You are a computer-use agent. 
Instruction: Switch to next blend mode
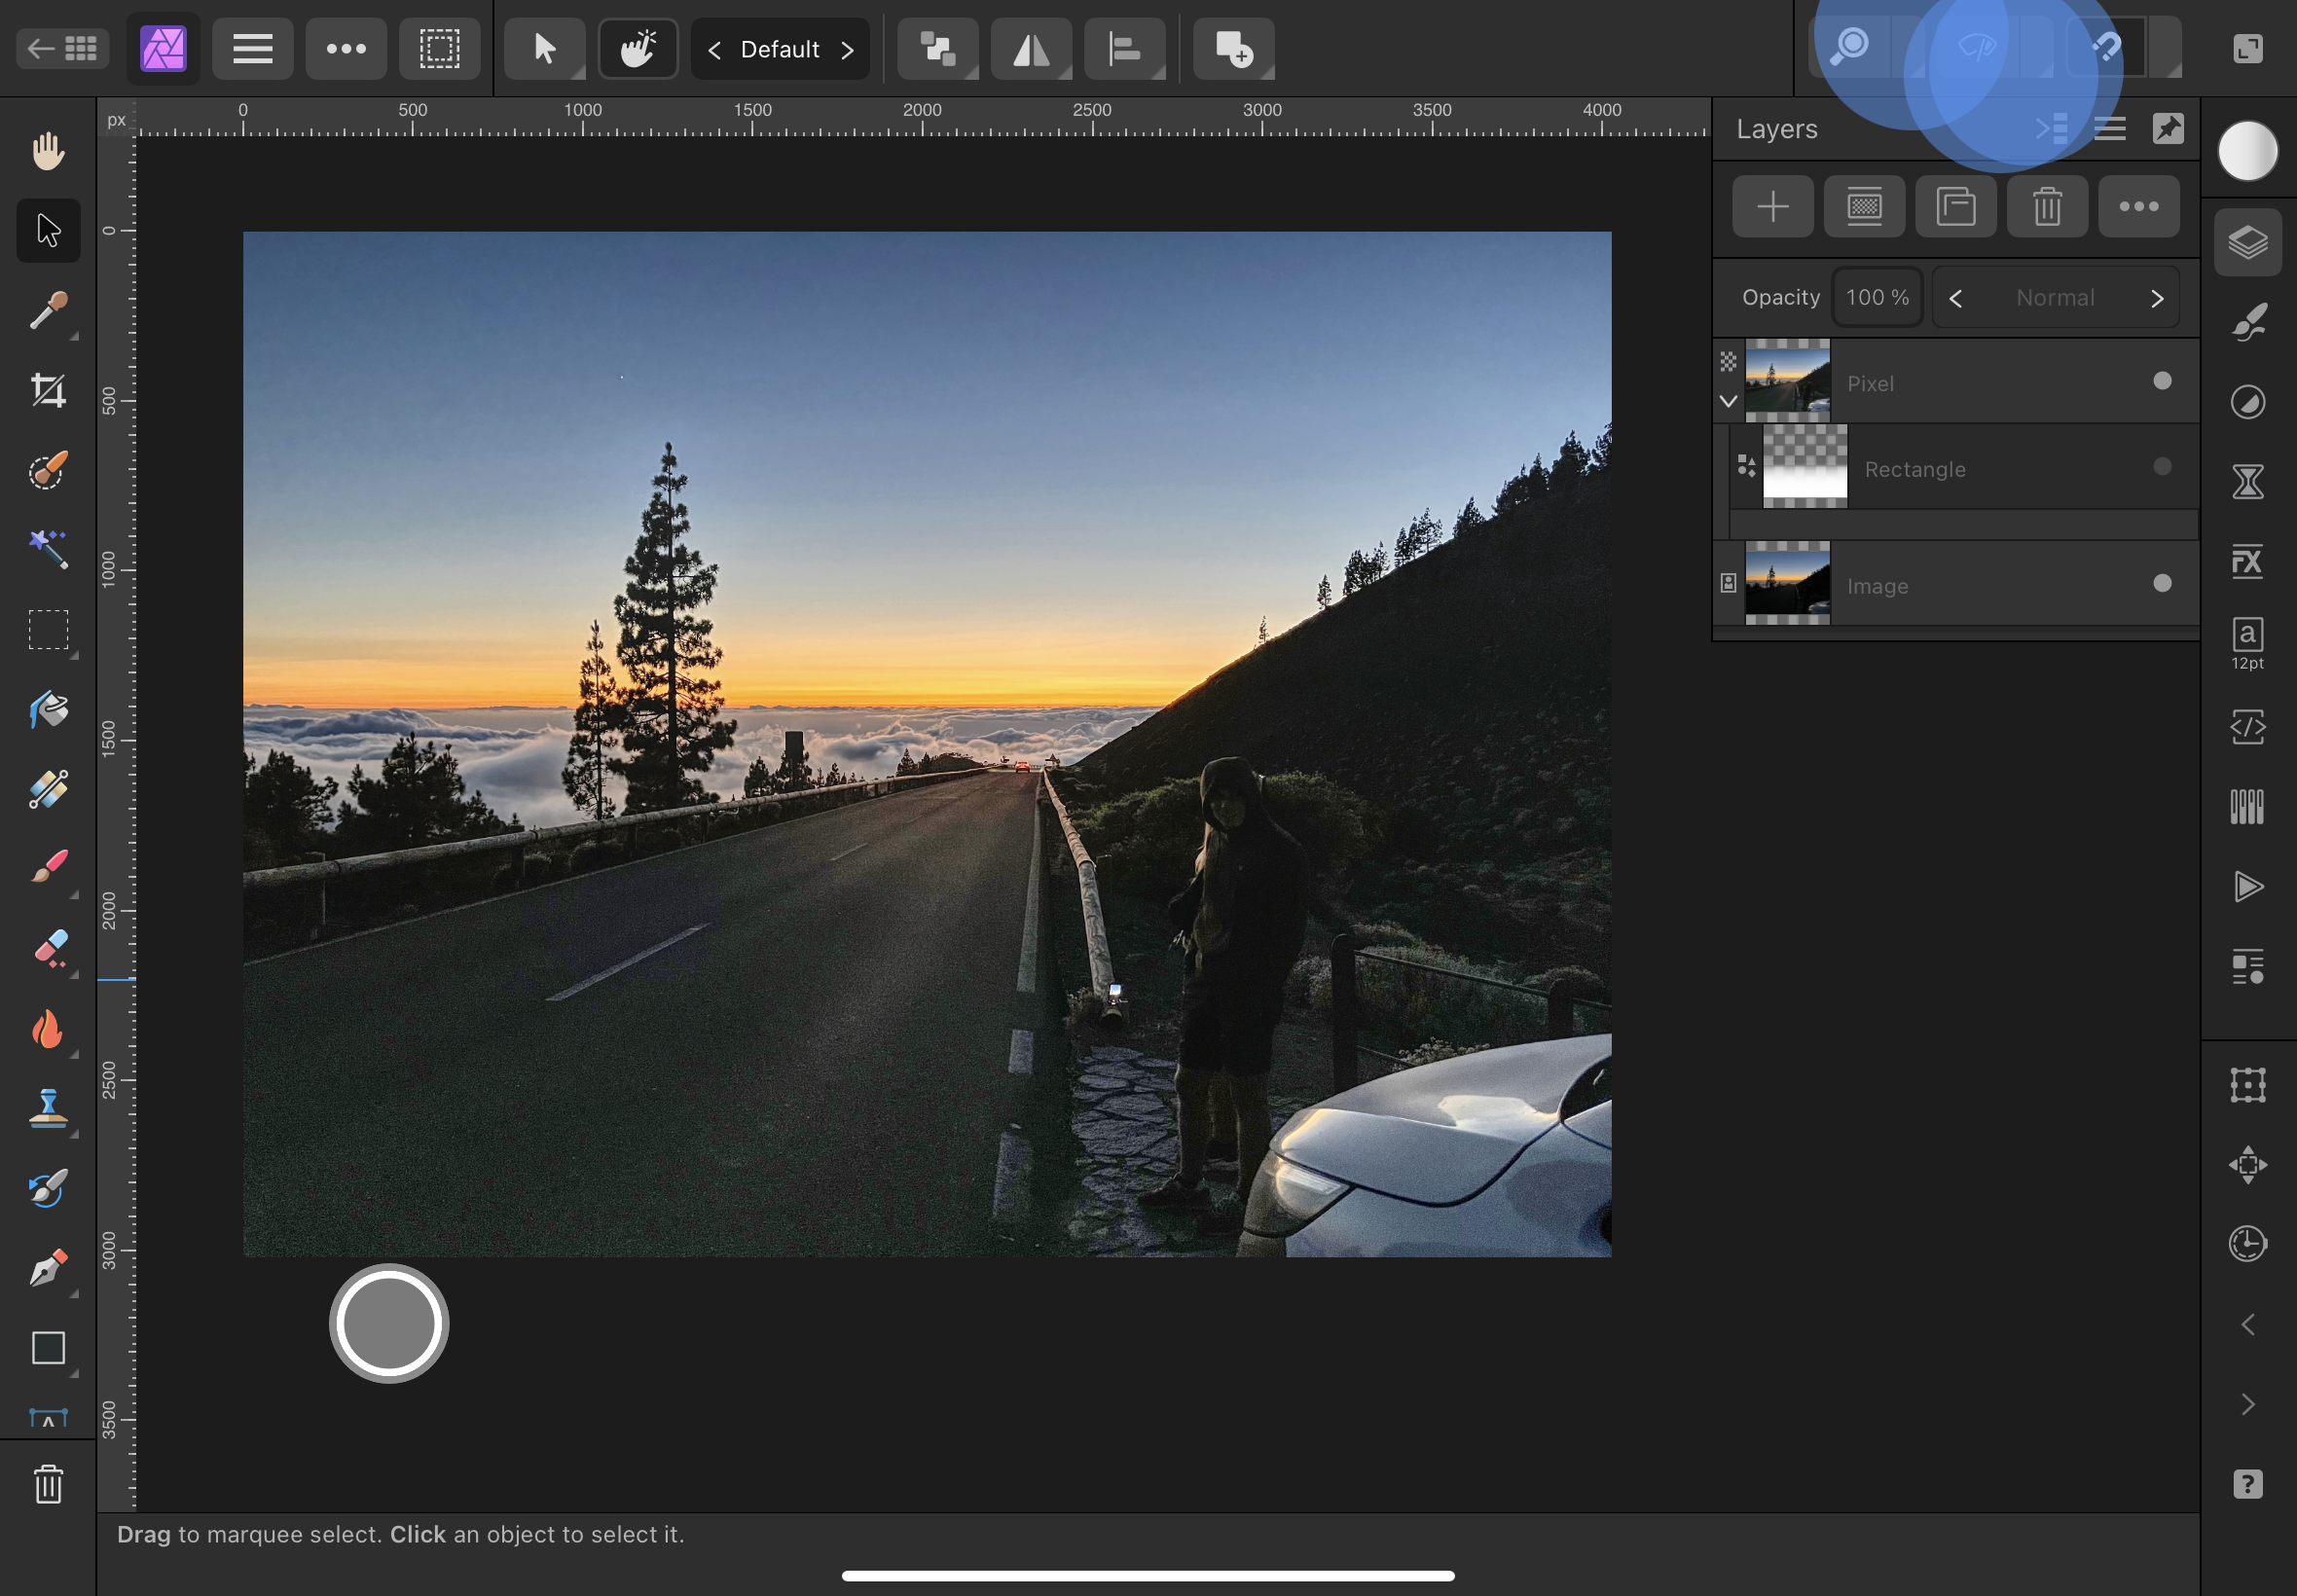[x=2157, y=298]
